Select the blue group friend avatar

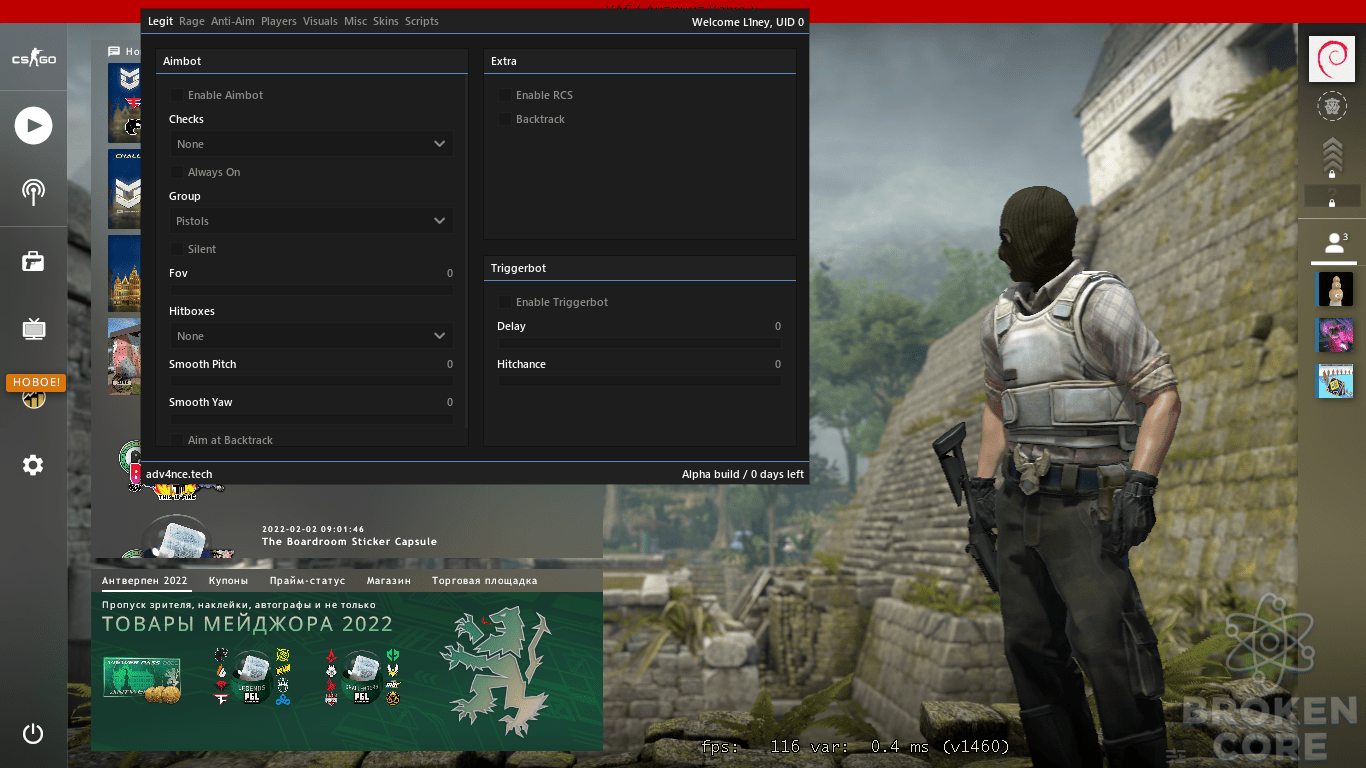pyautogui.click(x=1335, y=381)
